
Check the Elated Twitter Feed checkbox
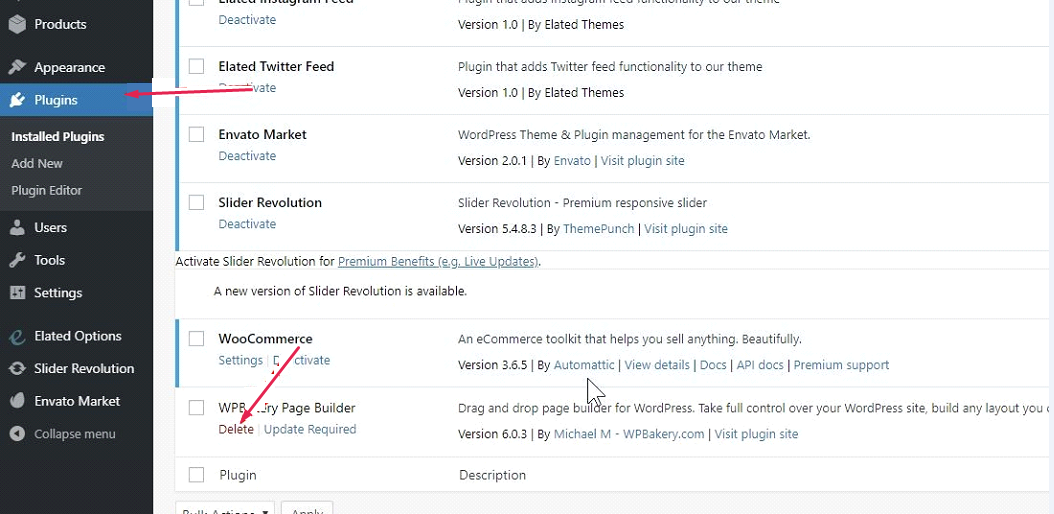pyautogui.click(x=197, y=67)
